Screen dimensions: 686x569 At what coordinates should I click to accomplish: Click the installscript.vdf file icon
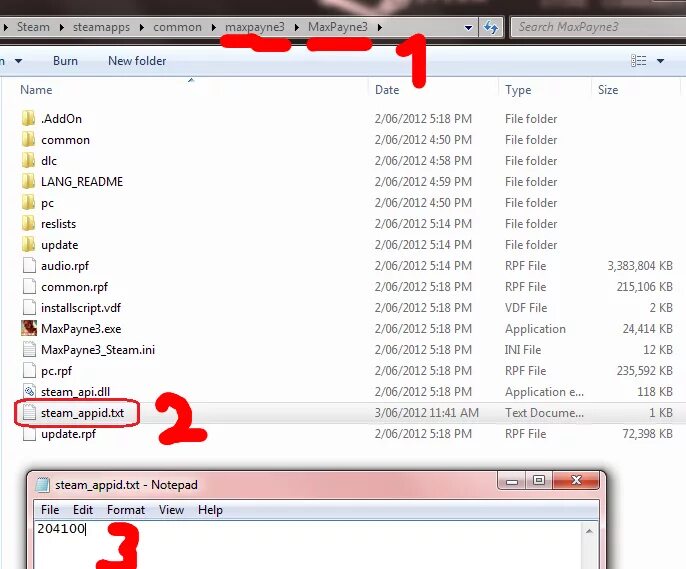click(29, 307)
